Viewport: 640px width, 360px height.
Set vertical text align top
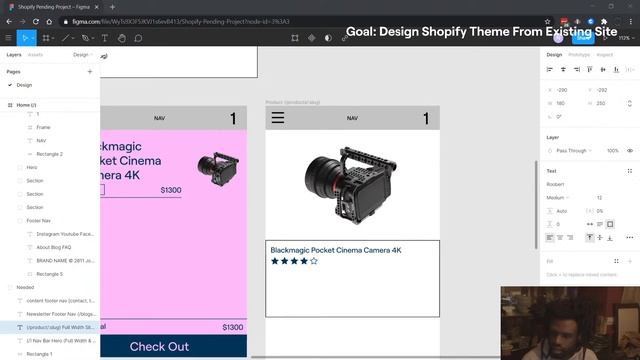(x=590, y=238)
